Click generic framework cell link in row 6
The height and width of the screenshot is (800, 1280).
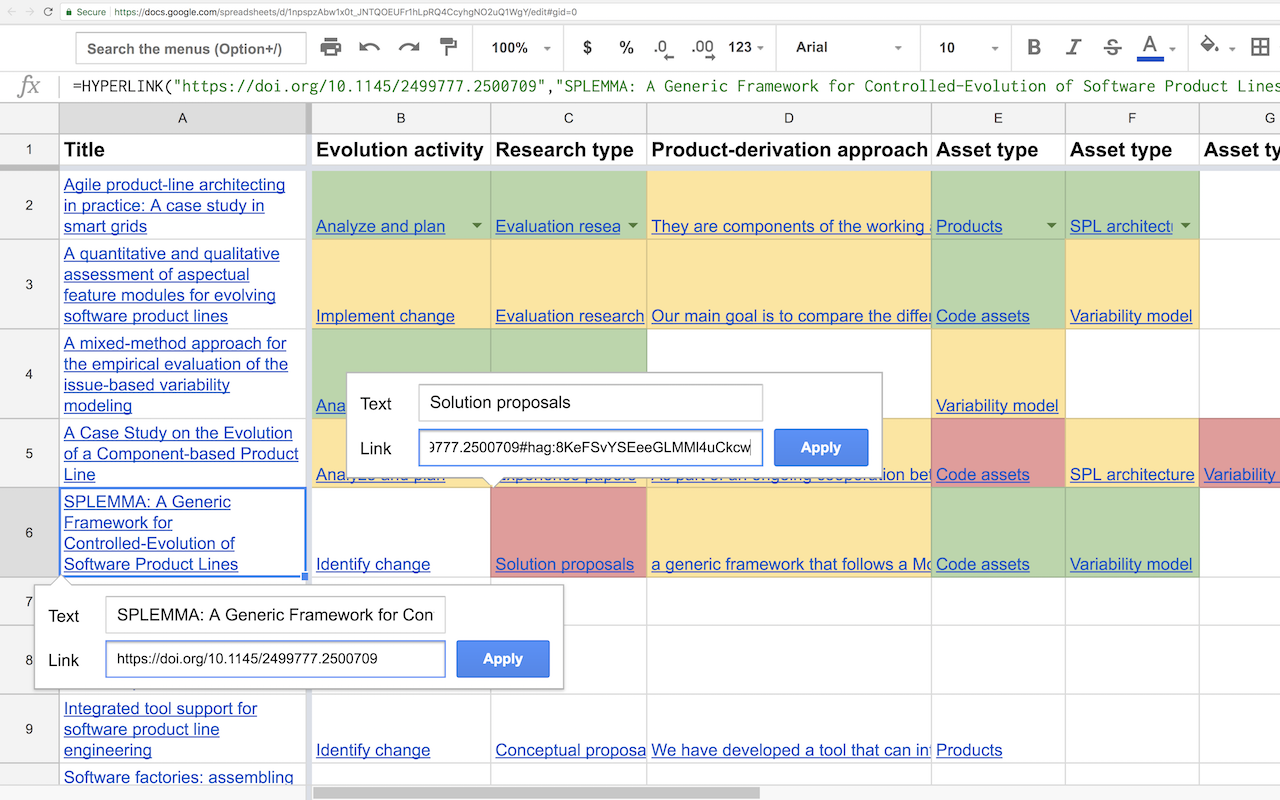click(791, 564)
